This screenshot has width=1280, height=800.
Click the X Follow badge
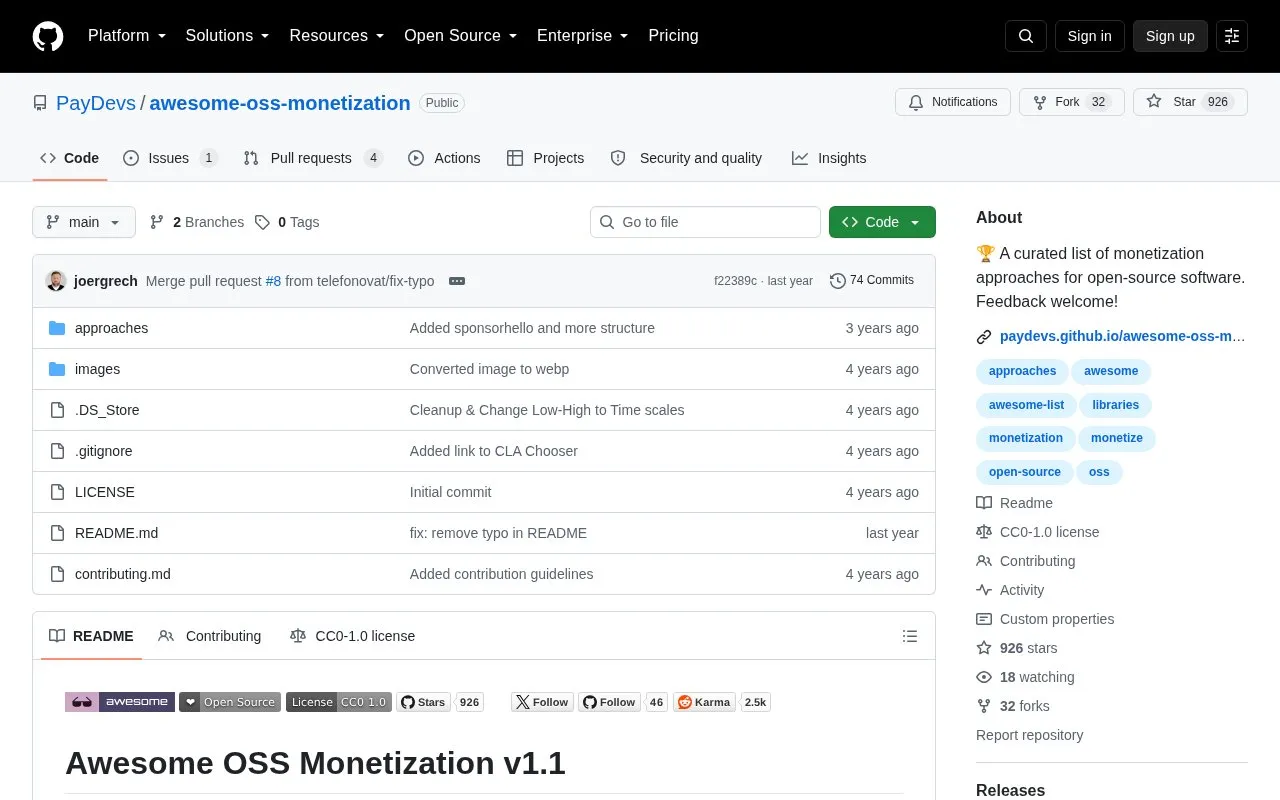542,702
